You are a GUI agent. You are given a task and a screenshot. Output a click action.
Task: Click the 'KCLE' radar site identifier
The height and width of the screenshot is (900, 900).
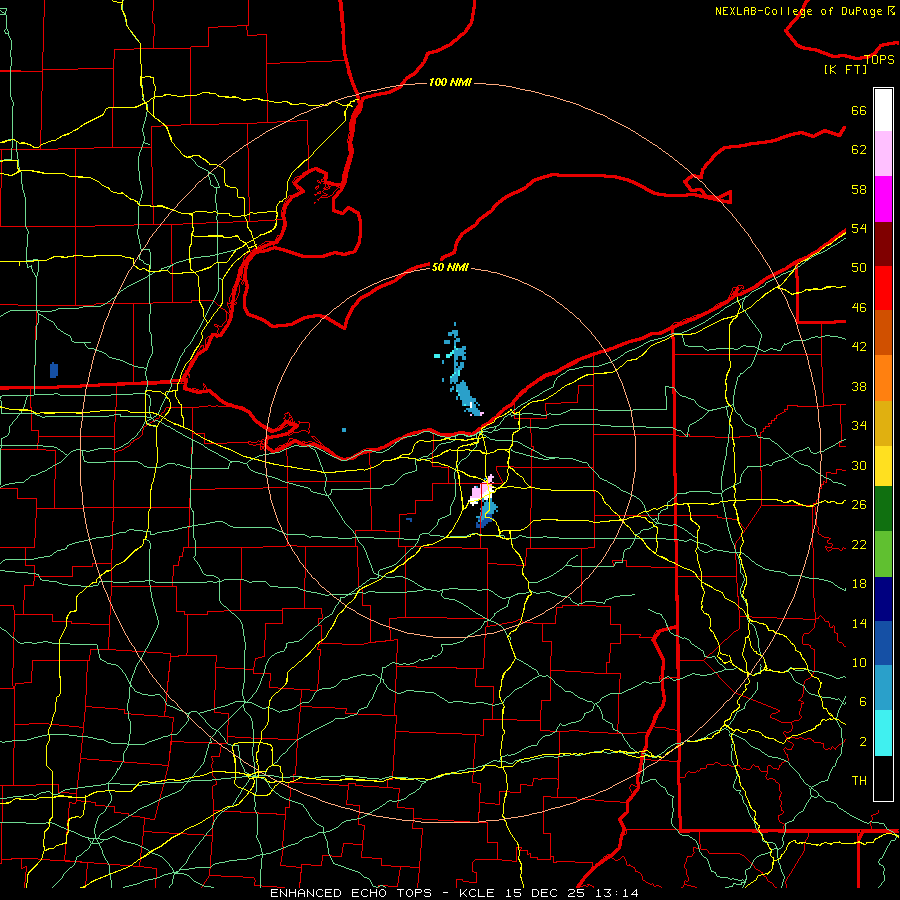click(x=476, y=893)
